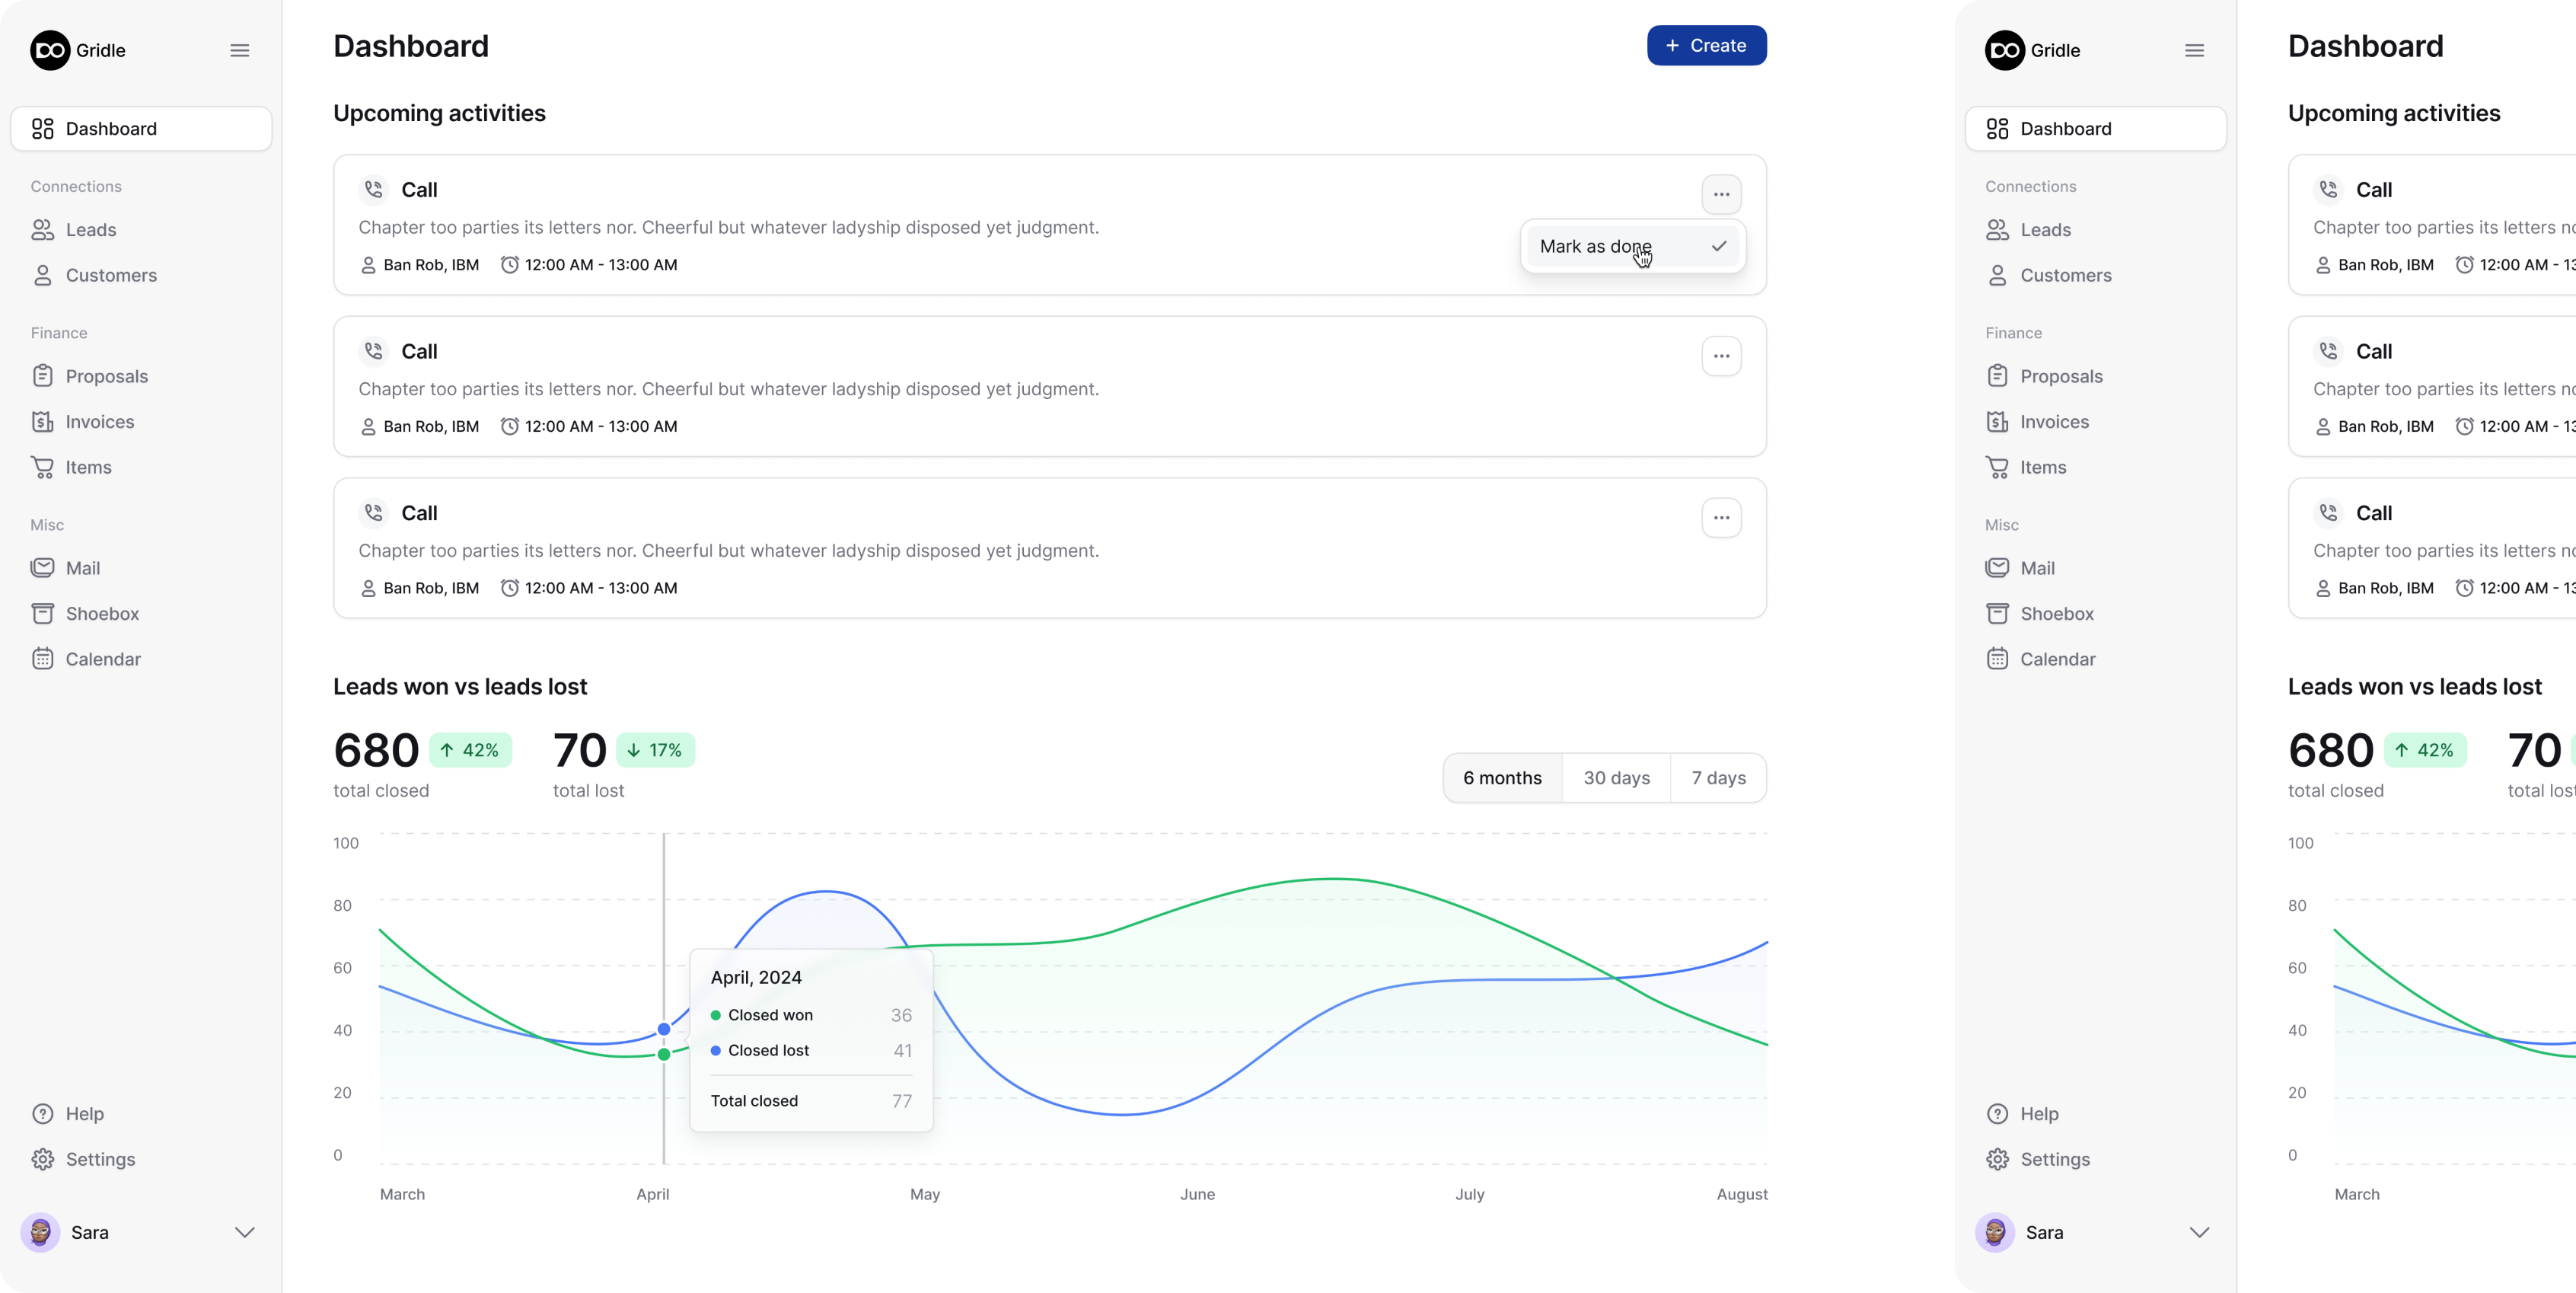Click the Gridle logo icon in left sidebar
Viewport: 2576px width, 1293px height.
[x=49, y=50]
